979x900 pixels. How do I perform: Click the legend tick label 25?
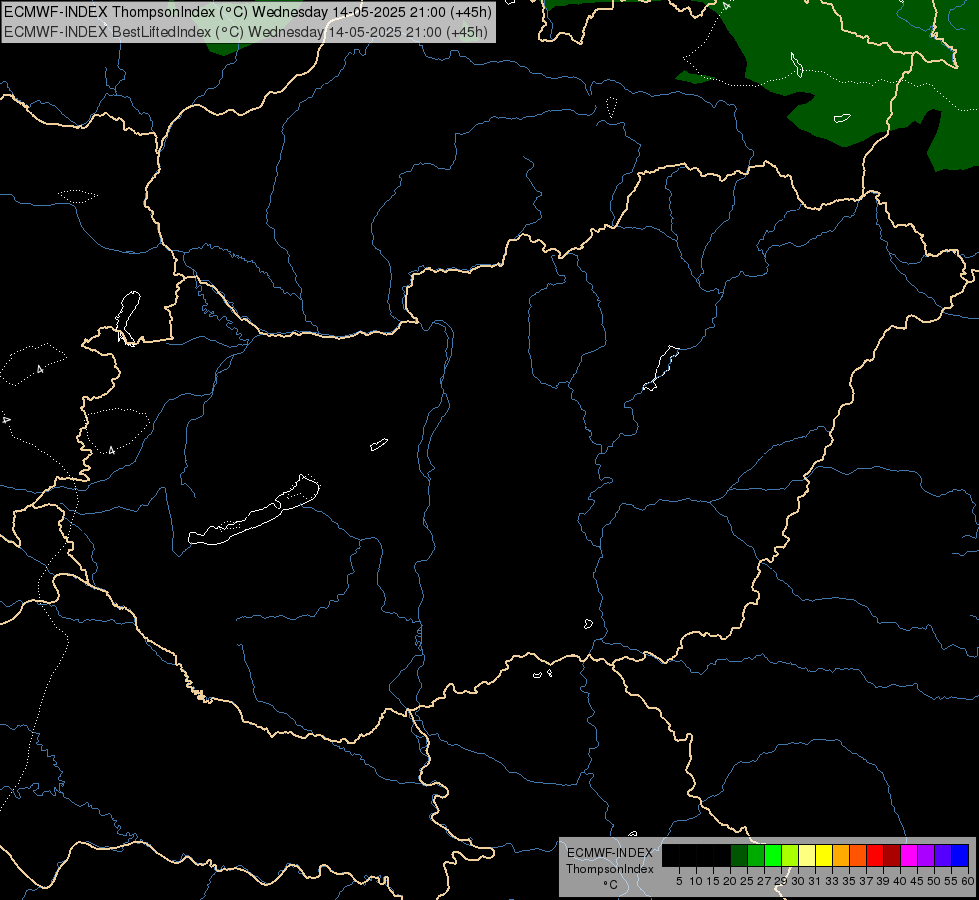point(747,881)
